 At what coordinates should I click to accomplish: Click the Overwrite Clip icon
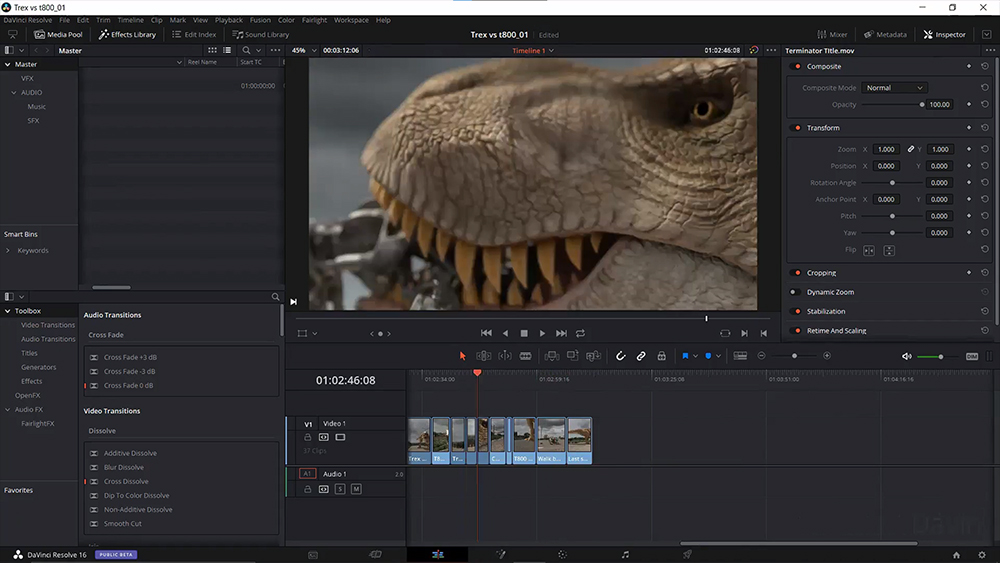click(x=573, y=356)
